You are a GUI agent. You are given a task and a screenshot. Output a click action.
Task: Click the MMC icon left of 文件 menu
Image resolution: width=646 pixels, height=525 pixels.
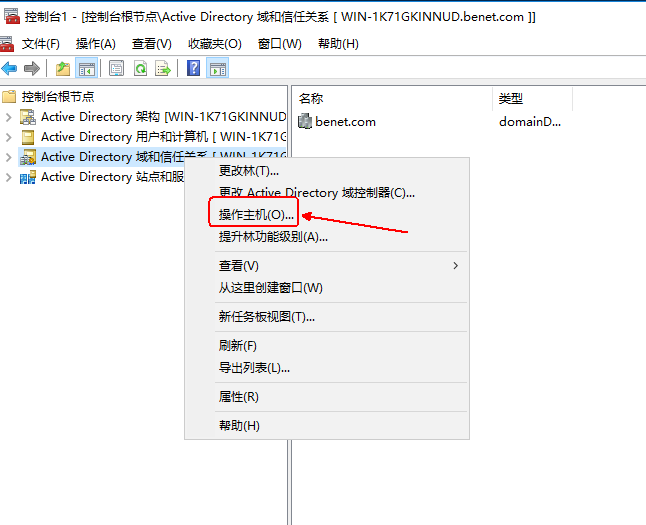[x=7, y=44]
